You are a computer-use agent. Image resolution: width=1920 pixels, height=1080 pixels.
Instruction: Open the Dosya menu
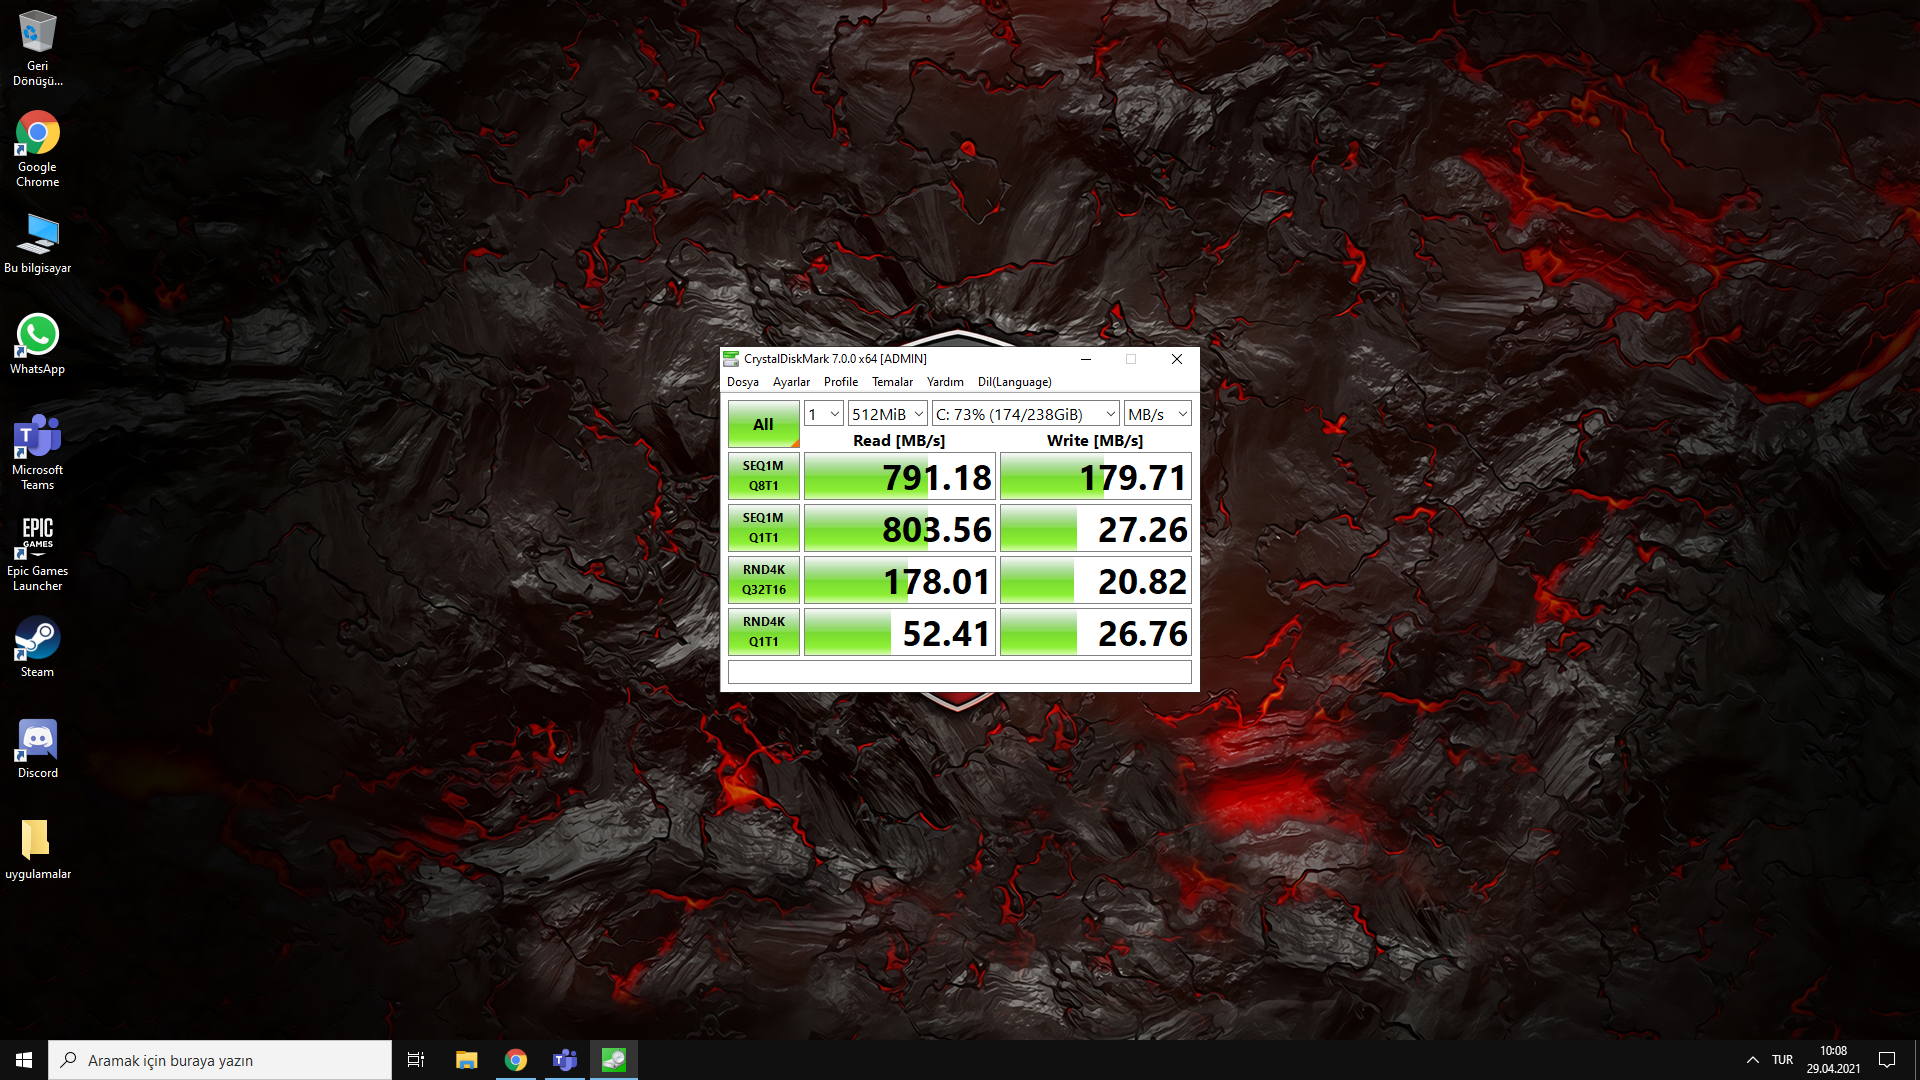click(x=742, y=382)
